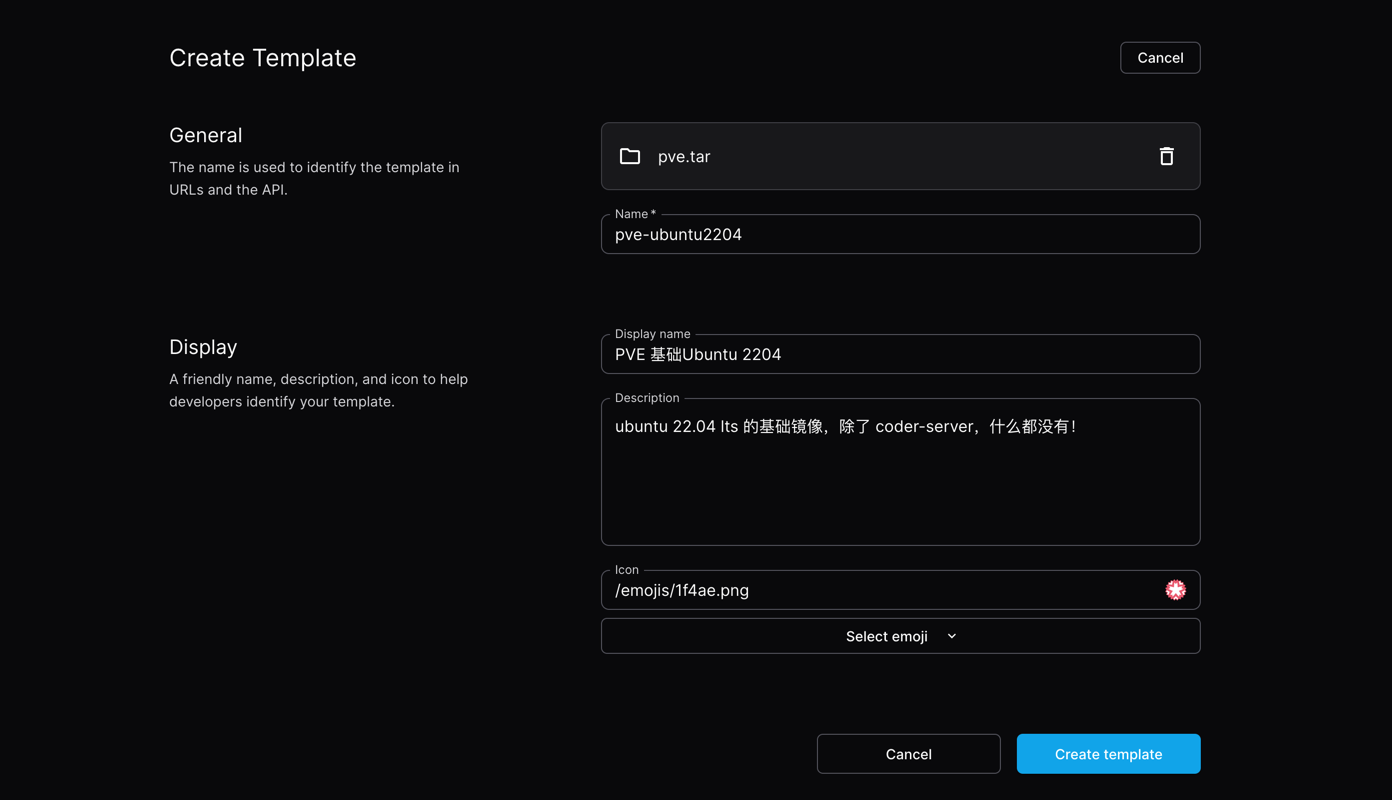Image resolution: width=1392 pixels, height=800 pixels.
Task: Click the emoji preview in the Icon field
Action: click(x=1175, y=590)
